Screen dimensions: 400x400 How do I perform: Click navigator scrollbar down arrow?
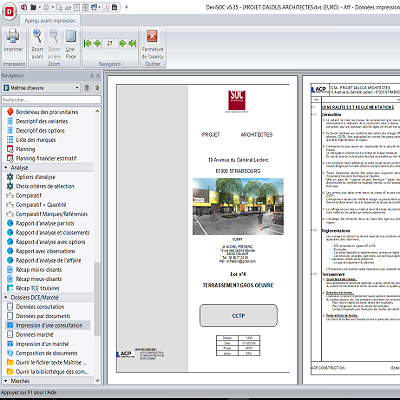pos(97,380)
